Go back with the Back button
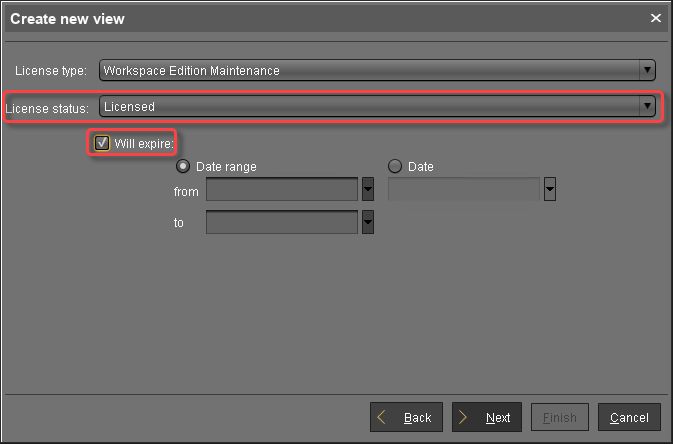 point(406,417)
